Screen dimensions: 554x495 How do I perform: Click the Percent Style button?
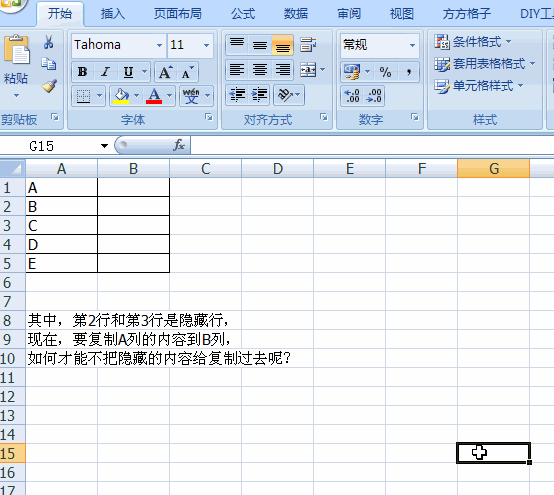point(385,72)
